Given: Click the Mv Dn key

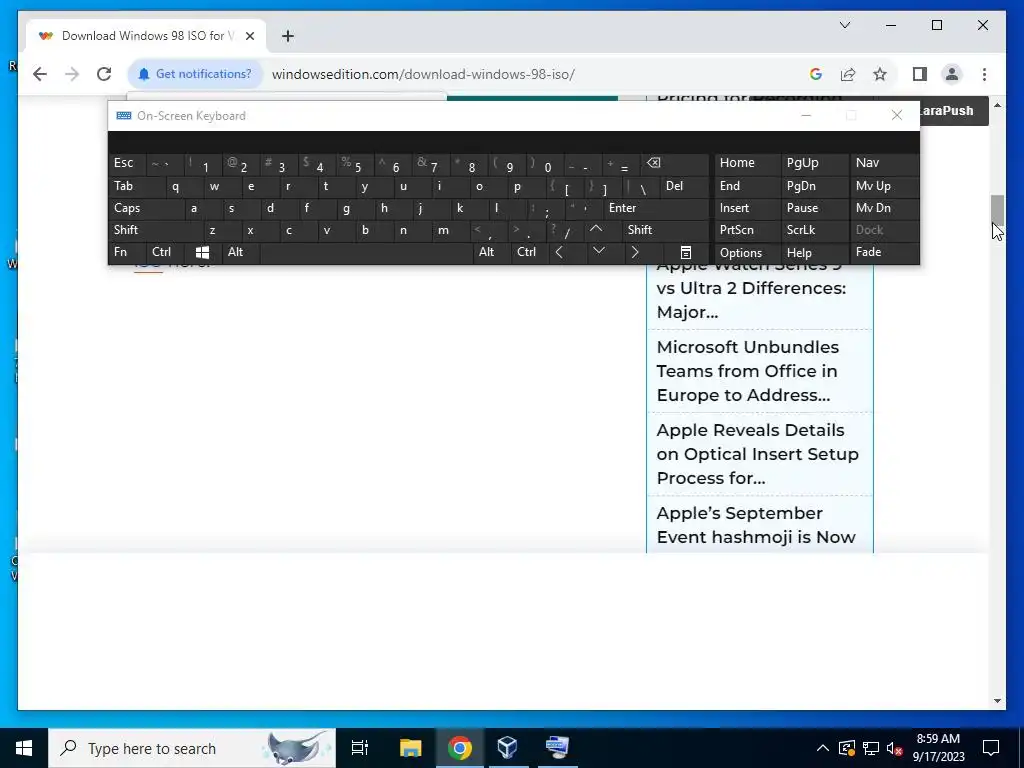Looking at the screenshot, I should (x=885, y=208).
